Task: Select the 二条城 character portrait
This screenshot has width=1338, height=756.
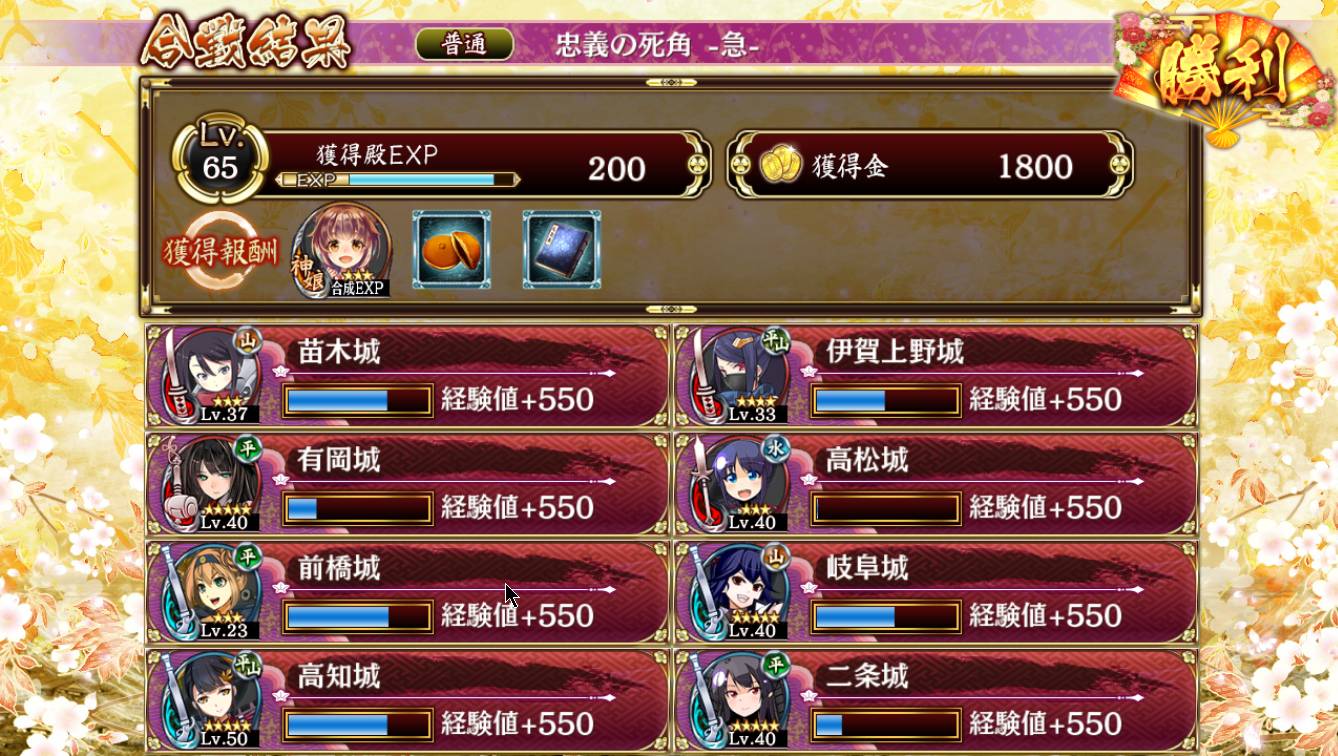Action: click(735, 700)
